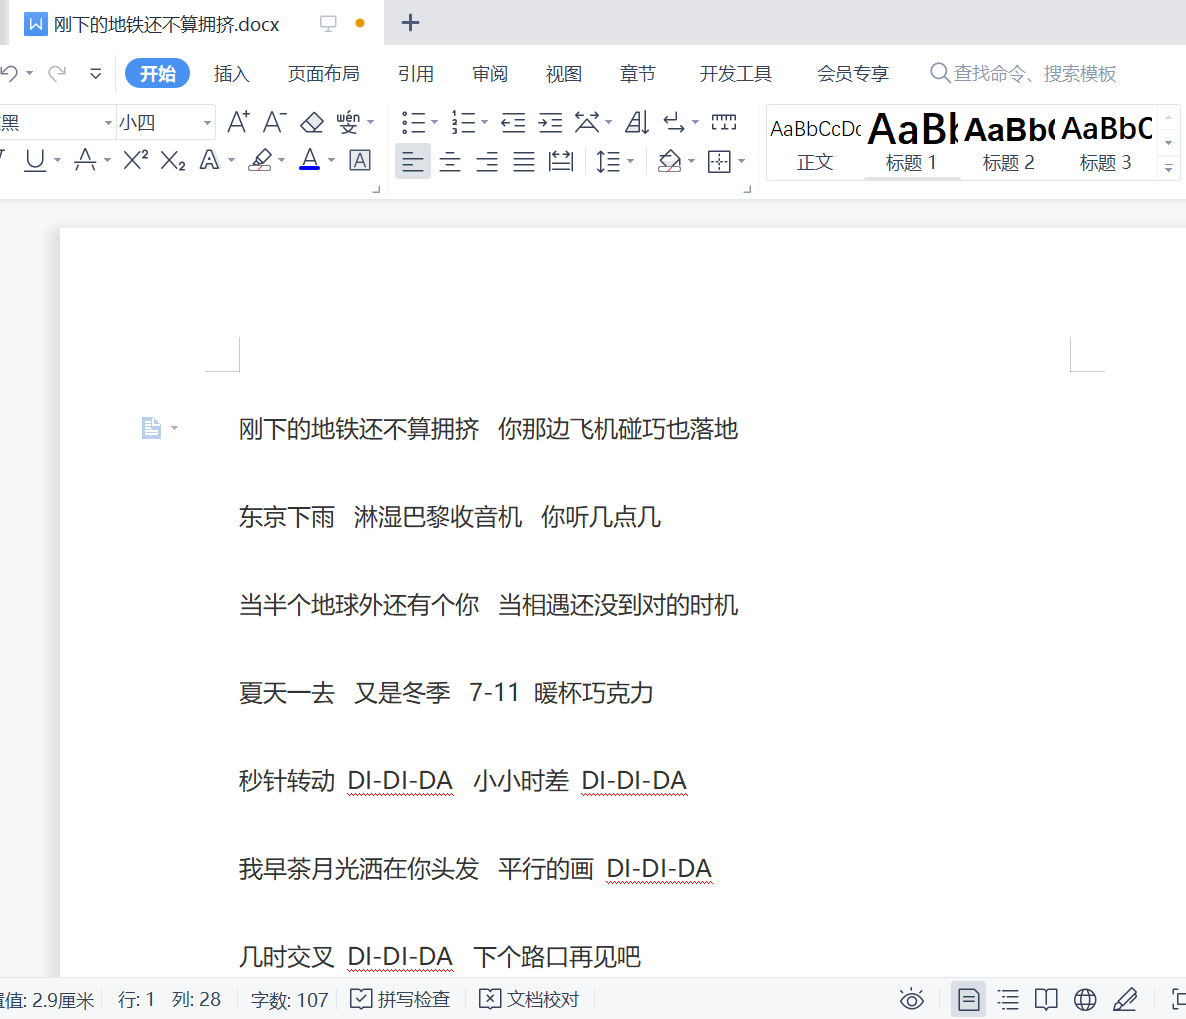Image resolution: width=1186 pixels, height=1019 pixels.
Task: Click the undo icon
Action: click(9, 73)
